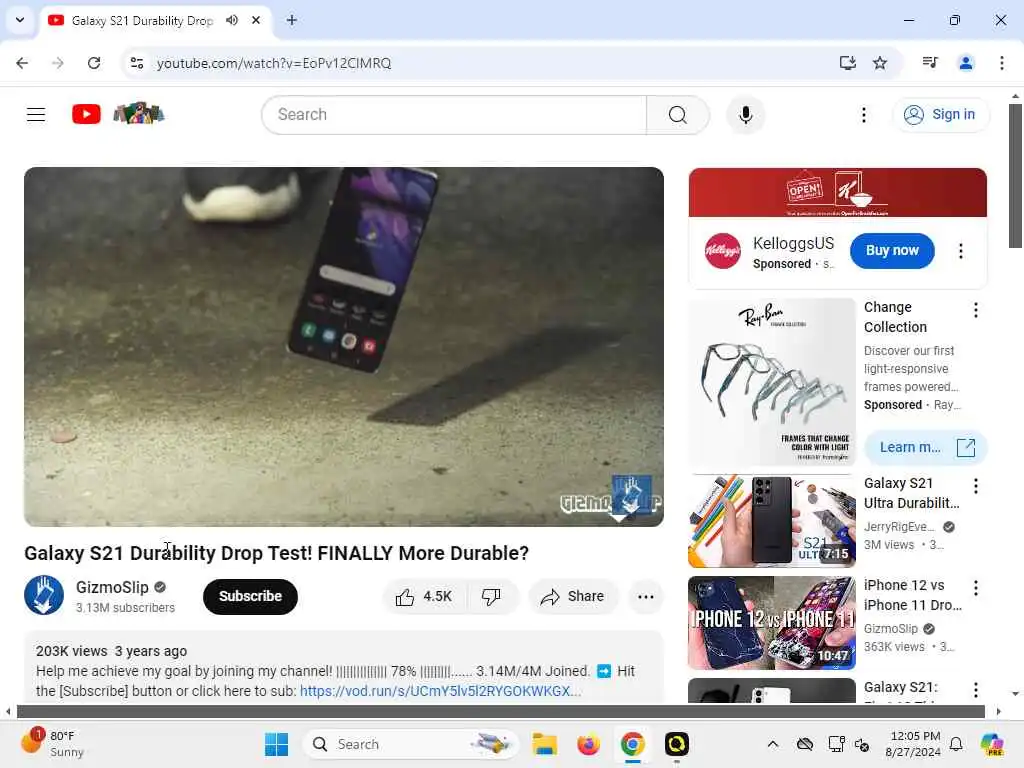1024x768 pixels.
Task: Open the GizmoSlip channel name link
Action: (x=112, y=587)
